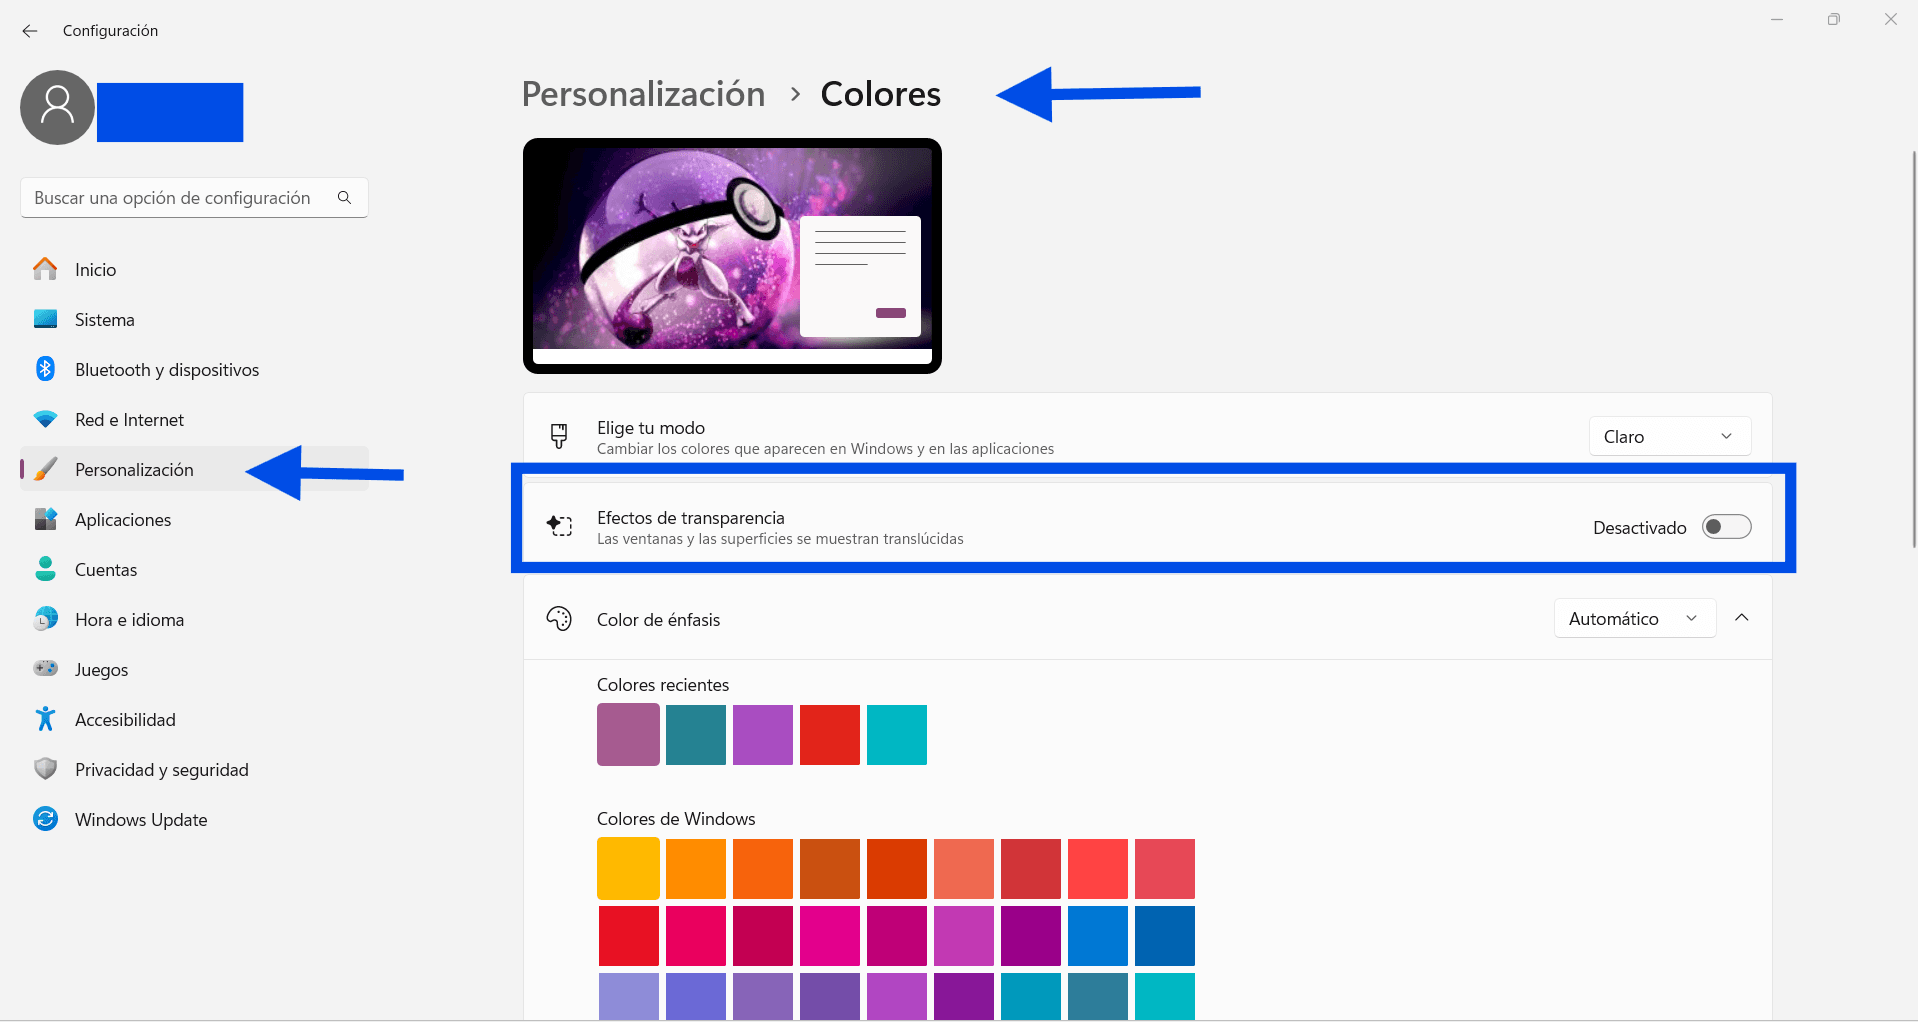
Task: Turn on Efectos de transparencia switch
Action: (1727, 526)
